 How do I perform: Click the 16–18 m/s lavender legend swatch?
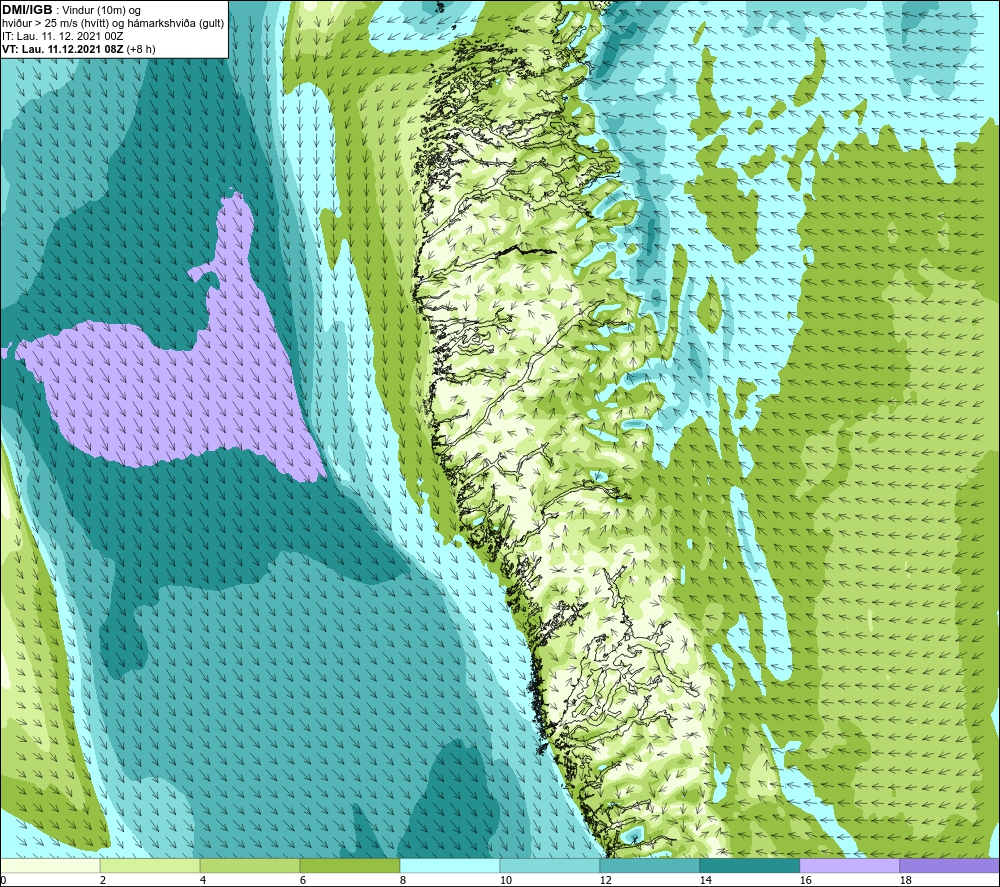click(x=849, y=865)
